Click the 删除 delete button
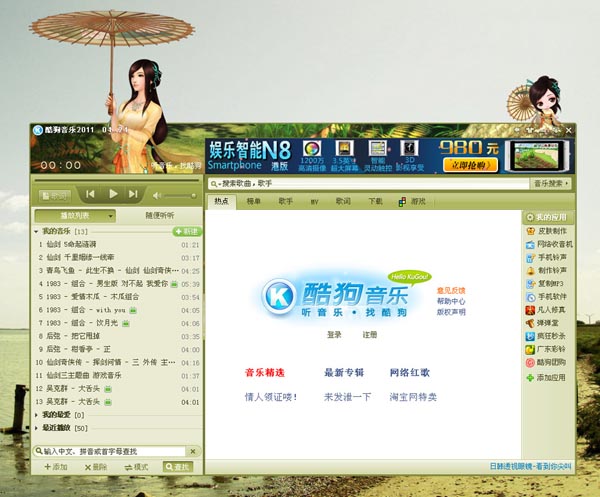Screen dimensions: 600x497 pyautogui.click(x=96, y=467)
